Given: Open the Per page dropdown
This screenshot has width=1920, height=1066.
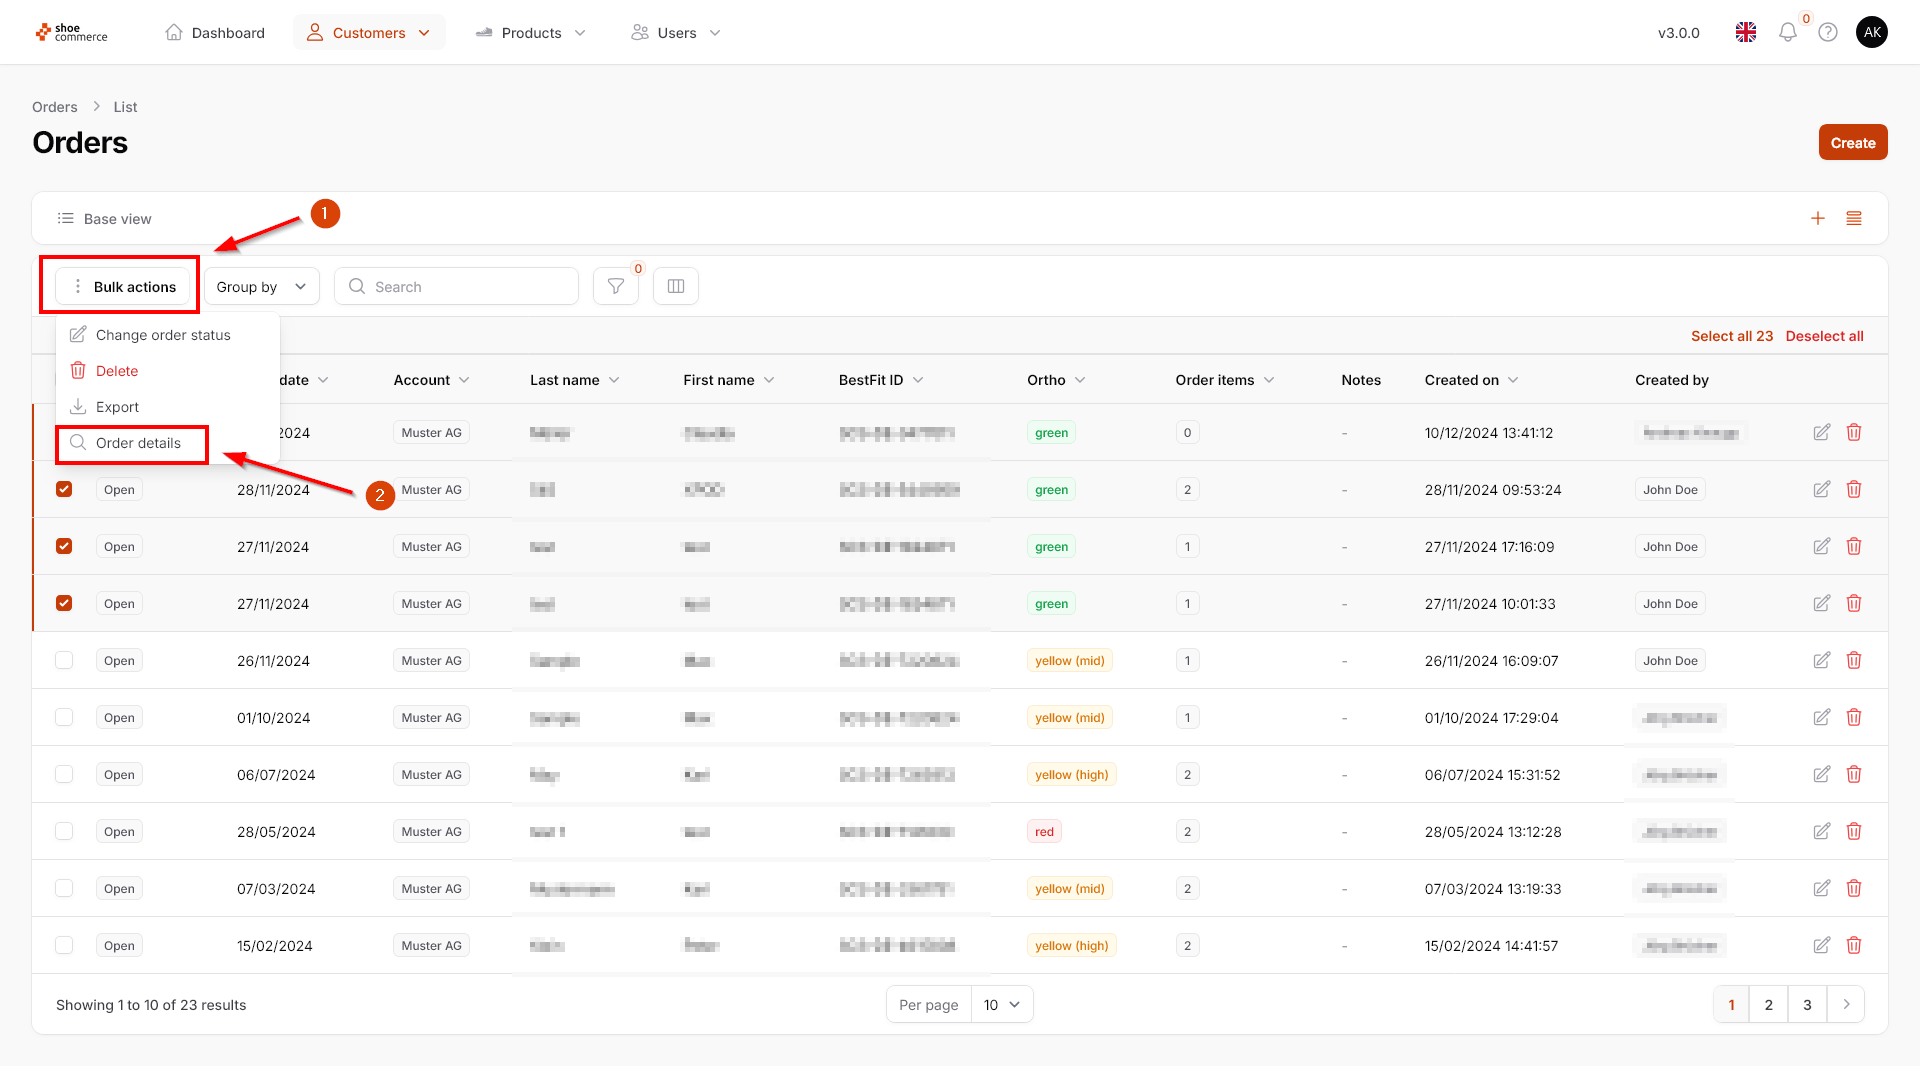Looking at the screenshot, I should (1002, 1005).
